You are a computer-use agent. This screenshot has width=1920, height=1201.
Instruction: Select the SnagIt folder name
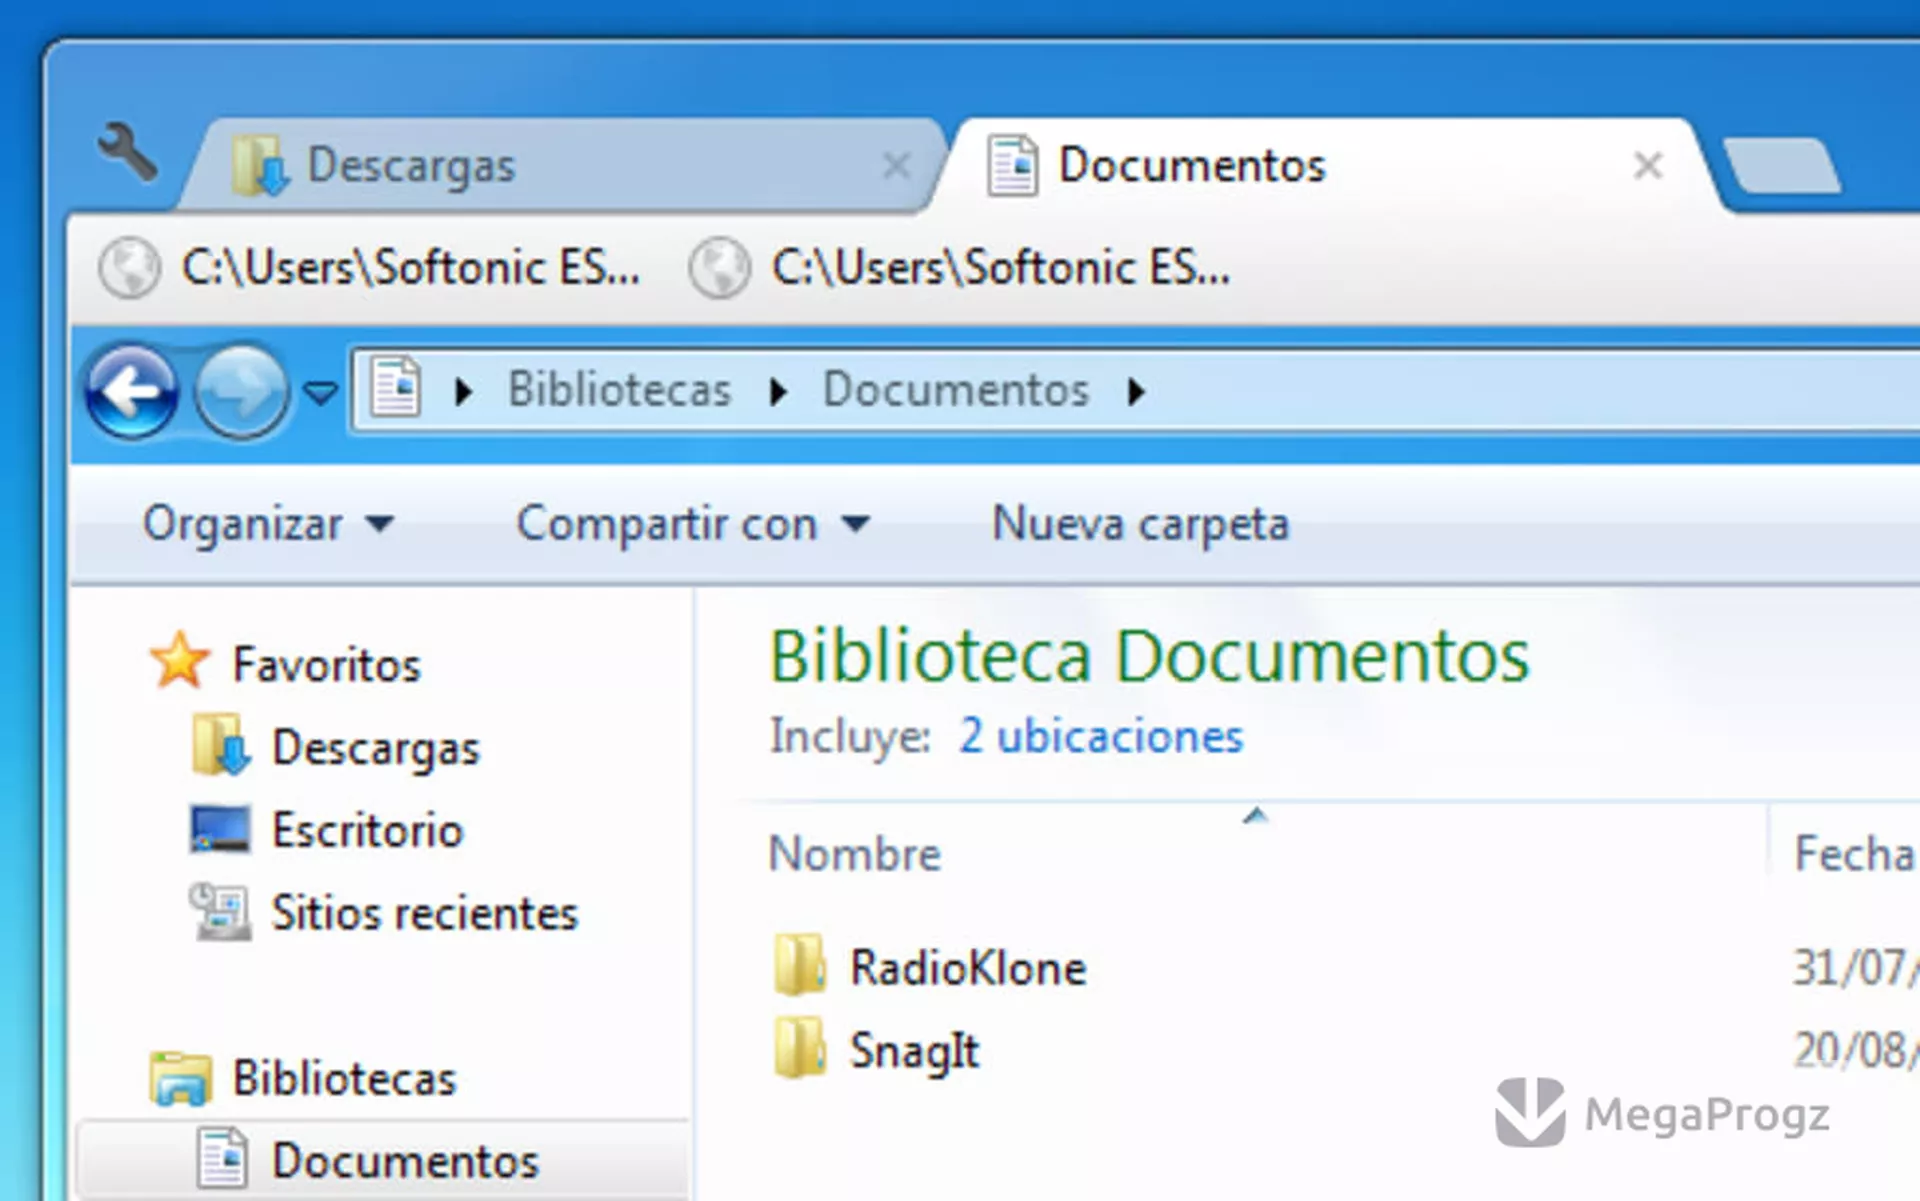(914, 1052)
